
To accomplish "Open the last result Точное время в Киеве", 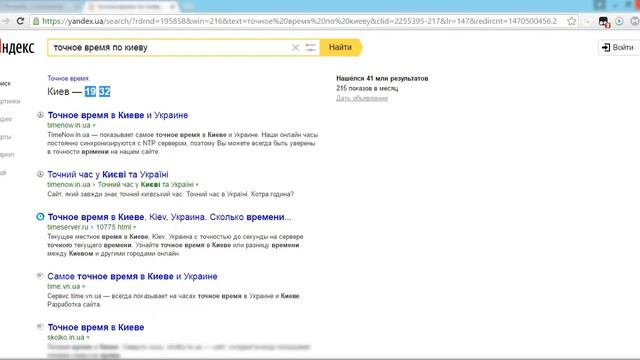I will click(96, 327).
